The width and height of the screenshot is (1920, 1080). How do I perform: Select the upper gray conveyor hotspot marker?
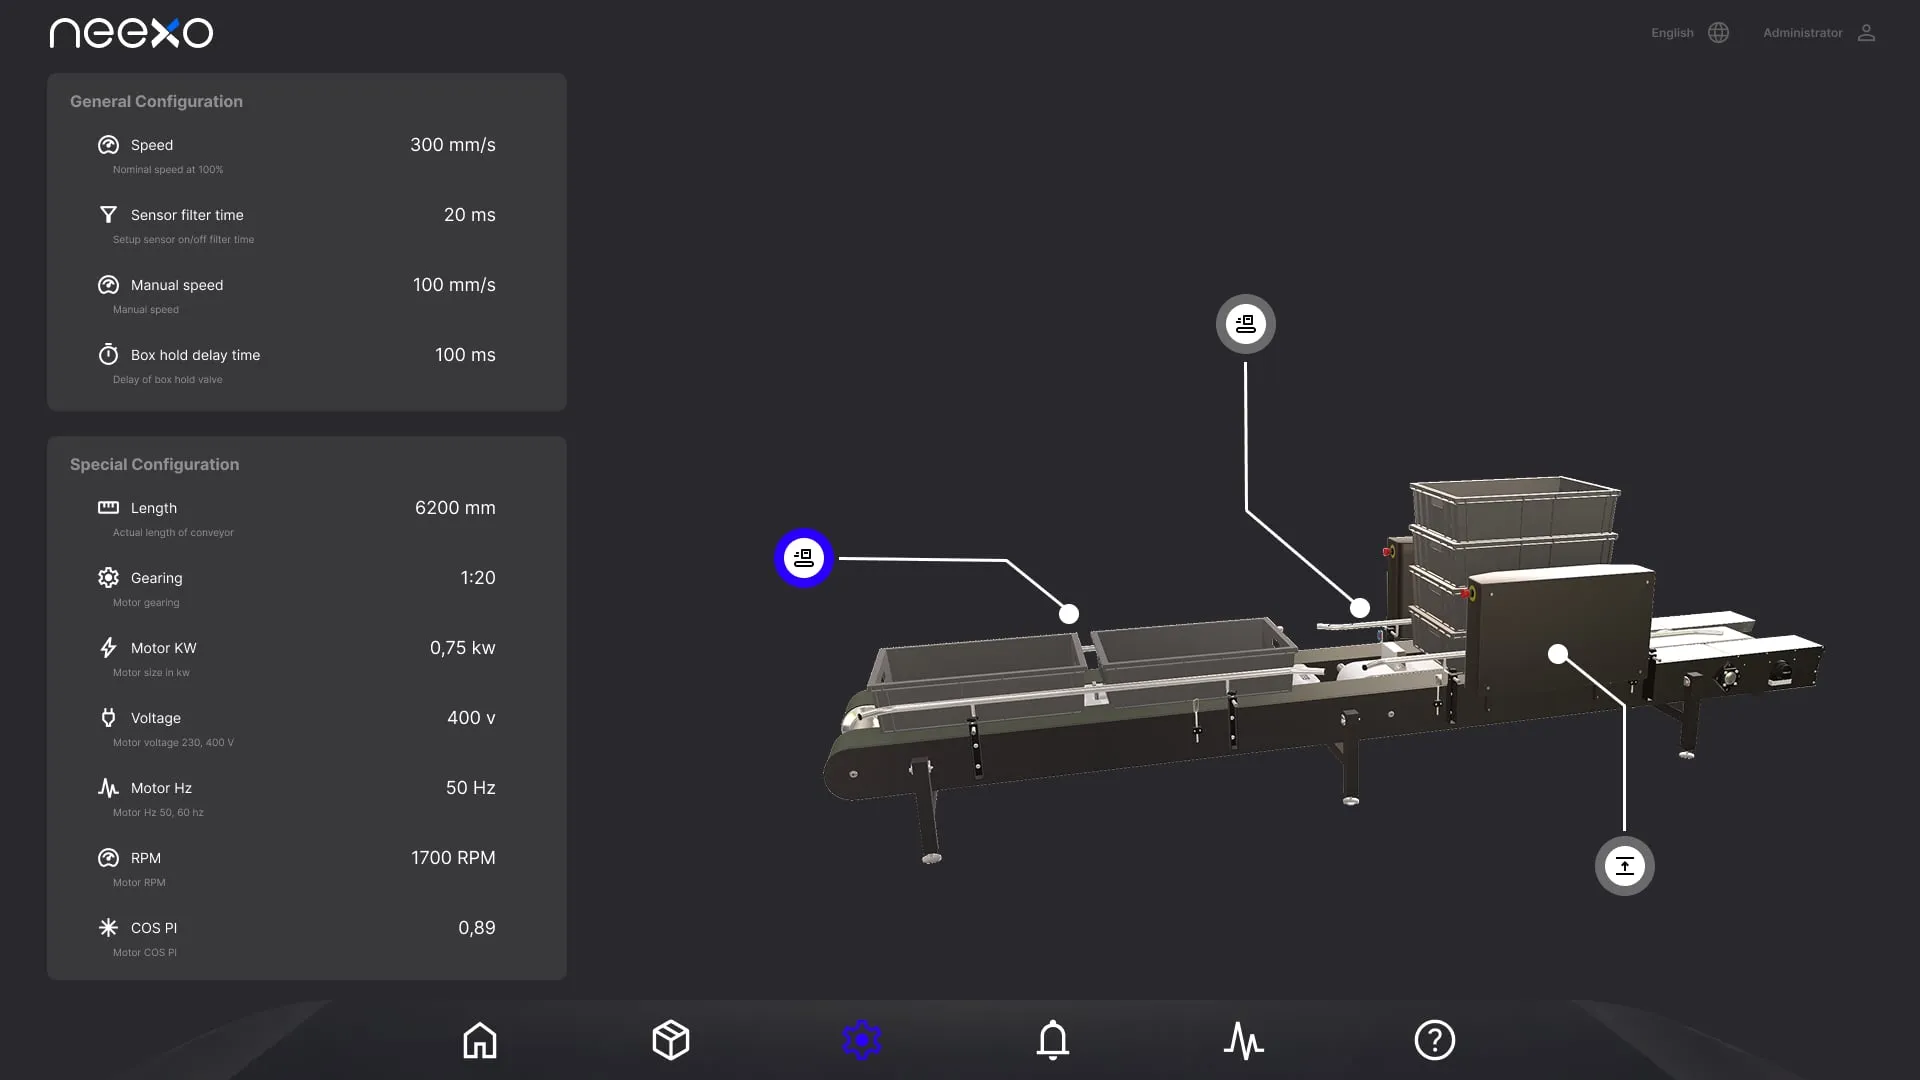pyautogui.click(x=1246, y=324)
